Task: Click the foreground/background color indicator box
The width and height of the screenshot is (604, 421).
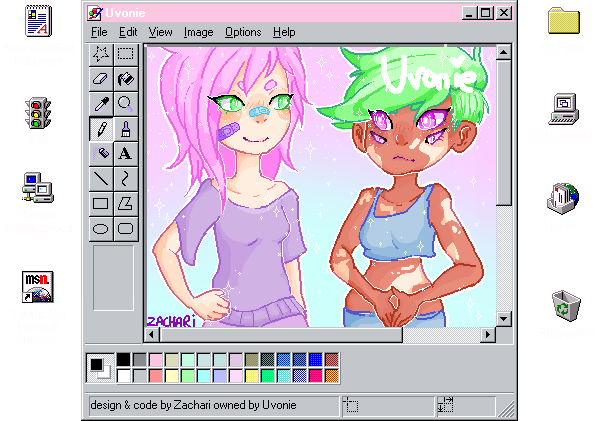Action: pos(100,368)
